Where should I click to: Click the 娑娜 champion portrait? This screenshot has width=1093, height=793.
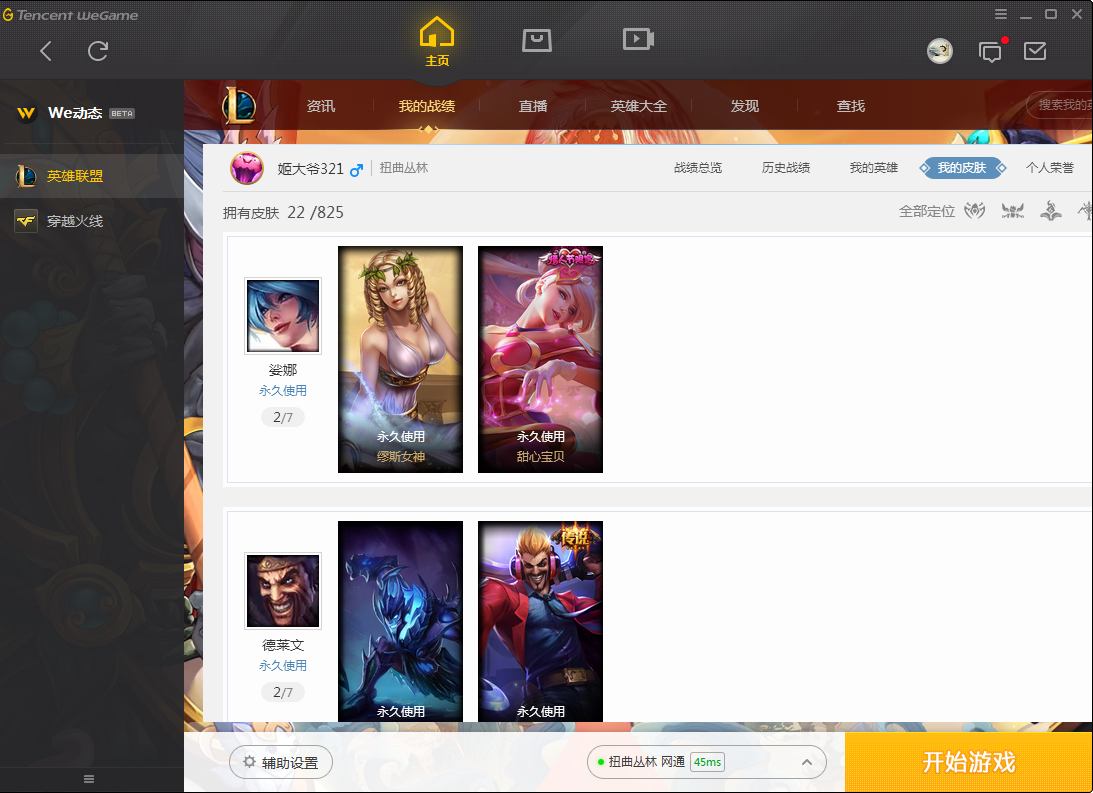coord(282,316)
